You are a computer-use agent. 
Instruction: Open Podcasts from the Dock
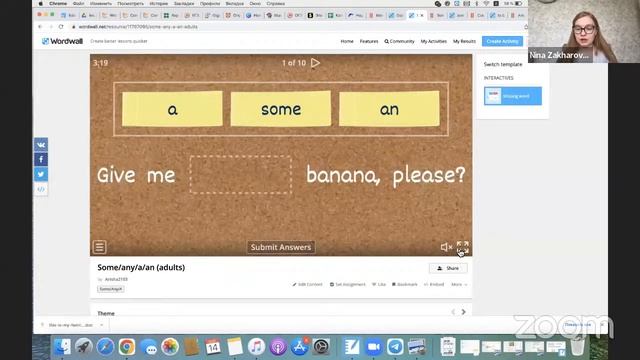coord(278,347)
